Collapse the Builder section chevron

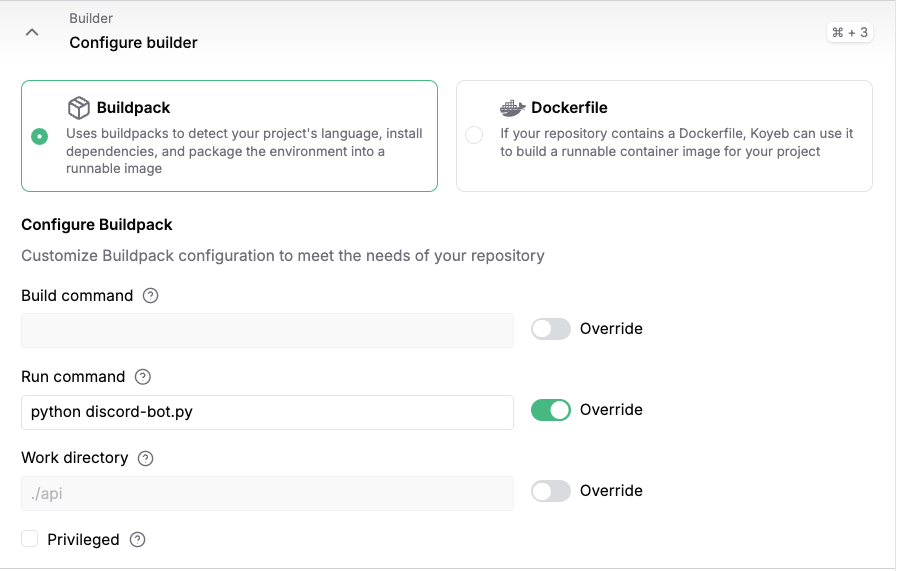point(32,33)
